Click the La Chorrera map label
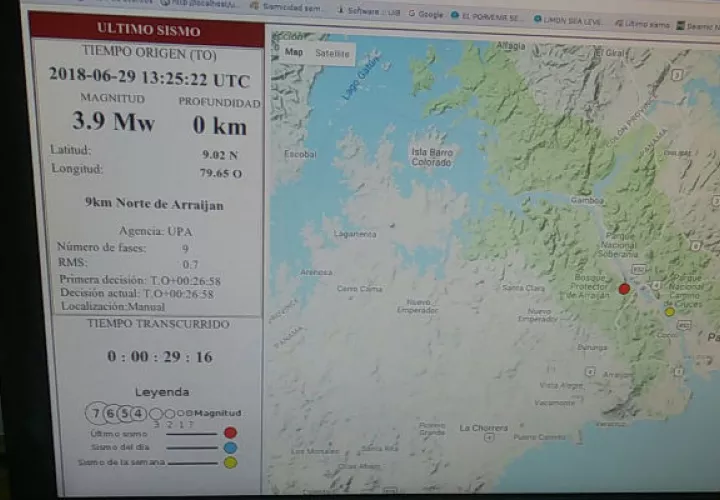The image size is (720, 500). pos(484,428)
